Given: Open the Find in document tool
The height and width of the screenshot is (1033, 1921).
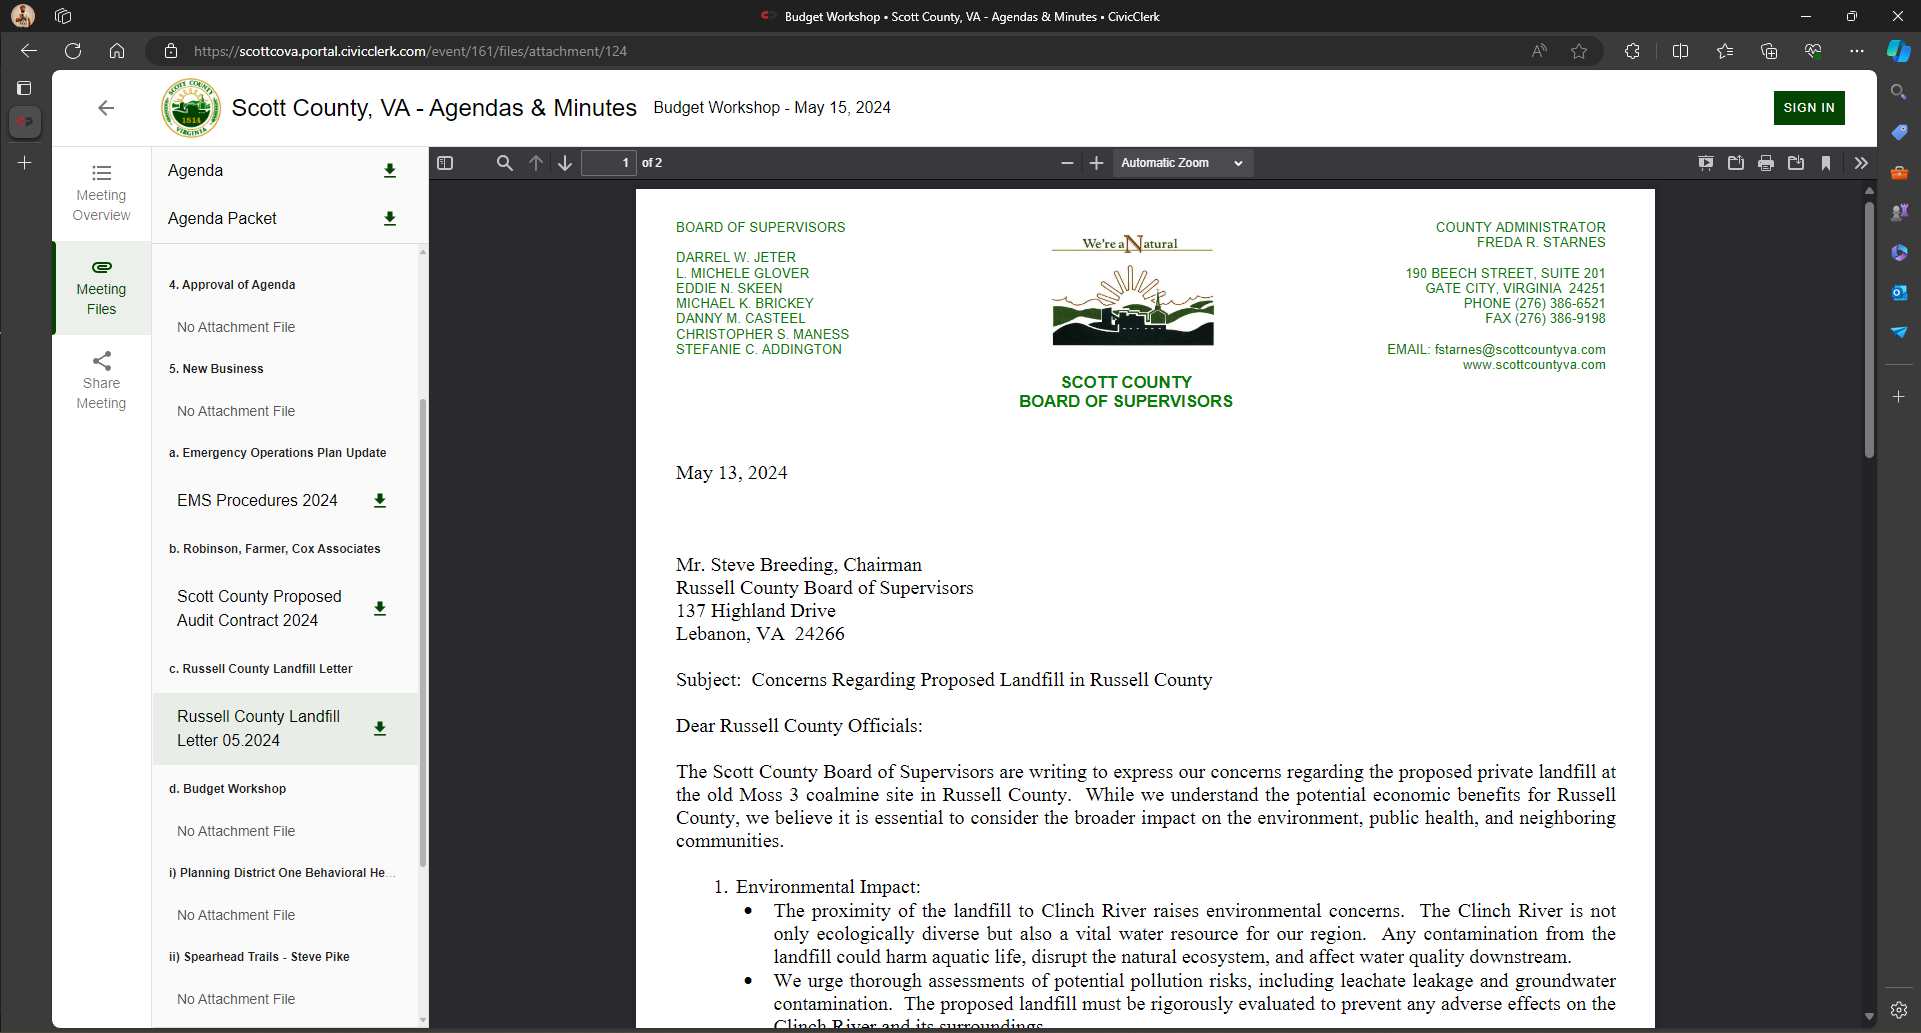Looking at the screenshot, I should coord(505,163).
